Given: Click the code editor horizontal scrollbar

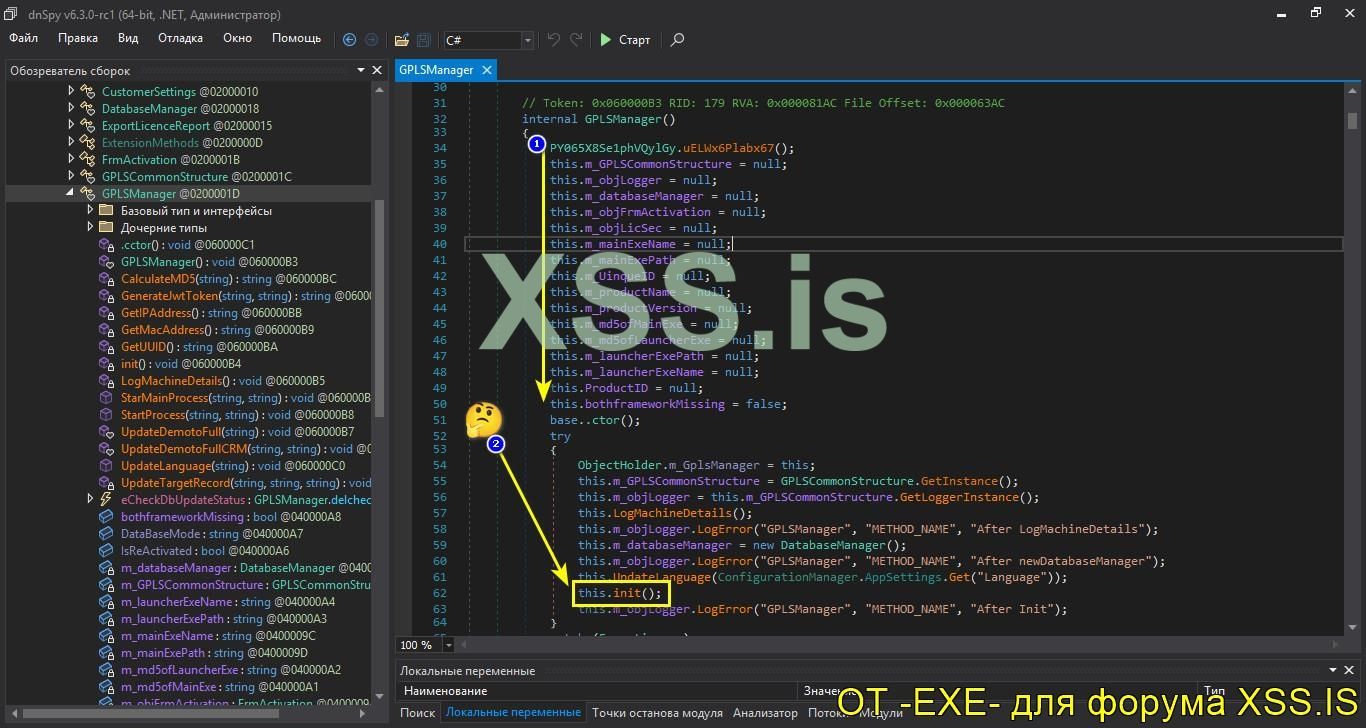Looking at the screenshot, I should pos(898,645).
